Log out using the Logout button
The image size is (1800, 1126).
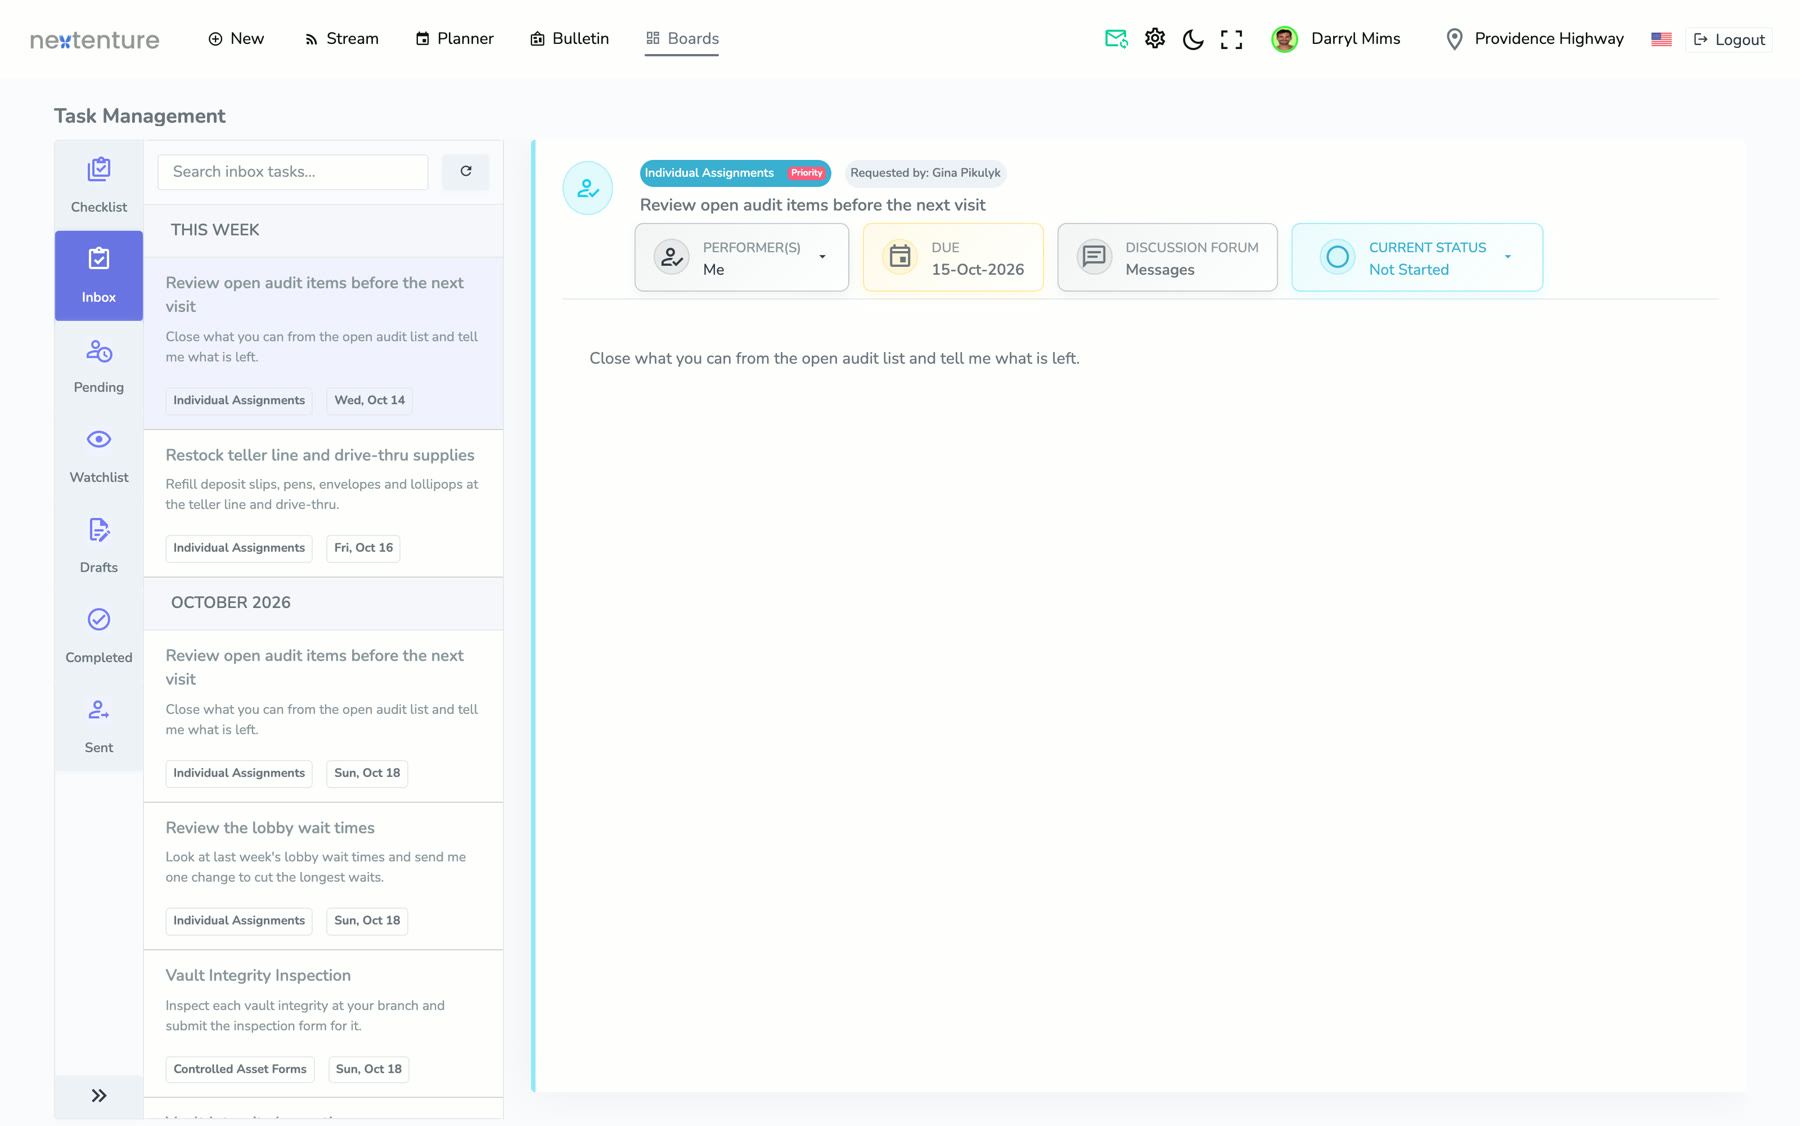[1729, 39]
